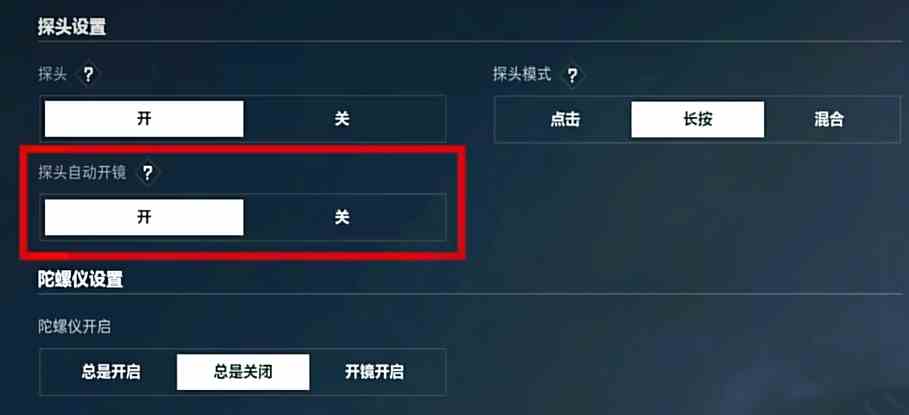Click the red highlight frame border
The height and width of the screenshot is (415, 909).
point(242,150)
